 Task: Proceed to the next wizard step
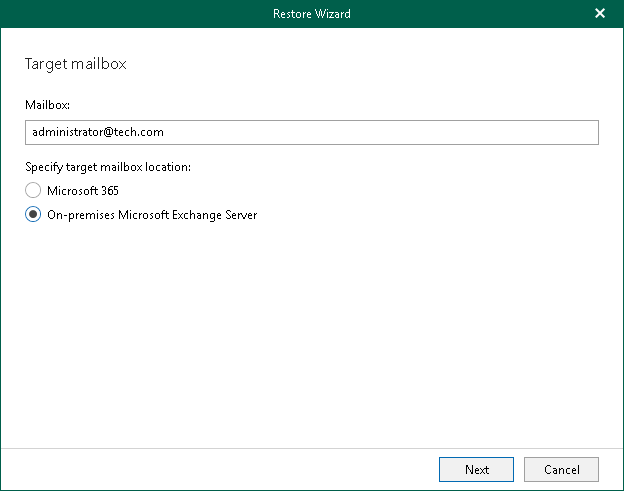[476, 469]
